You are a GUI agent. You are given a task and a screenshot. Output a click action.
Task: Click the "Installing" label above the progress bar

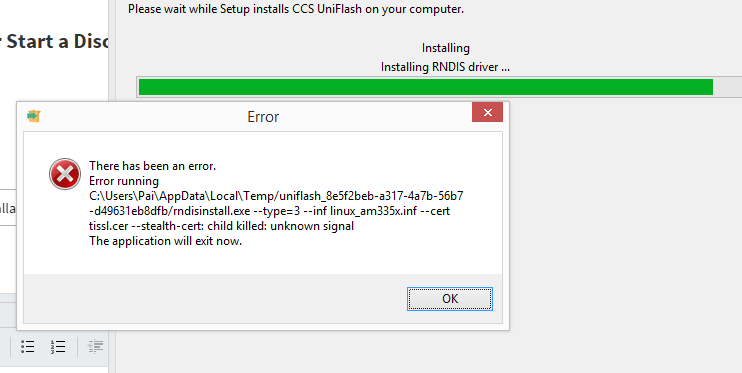pyautogui.click(x=446, y=48)
